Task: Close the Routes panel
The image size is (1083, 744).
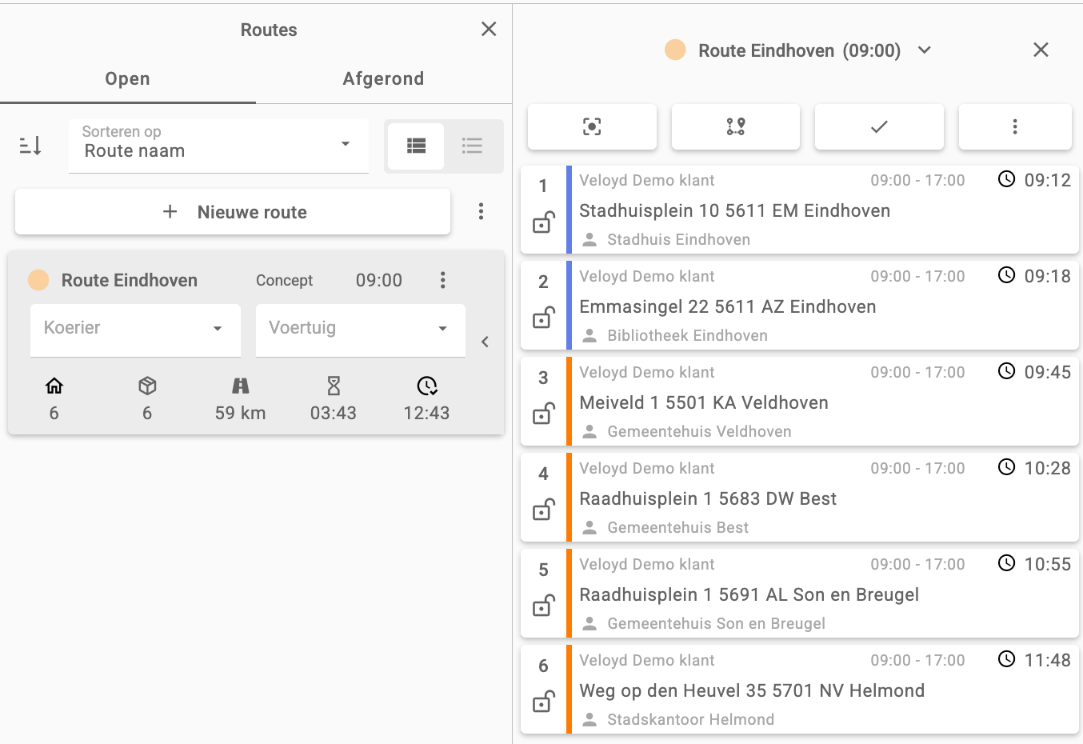Action: coord(488,29)
